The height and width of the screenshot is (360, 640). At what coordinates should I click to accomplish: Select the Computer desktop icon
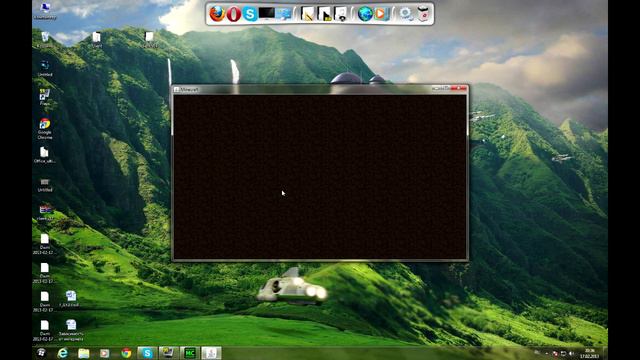coord(45,11)
